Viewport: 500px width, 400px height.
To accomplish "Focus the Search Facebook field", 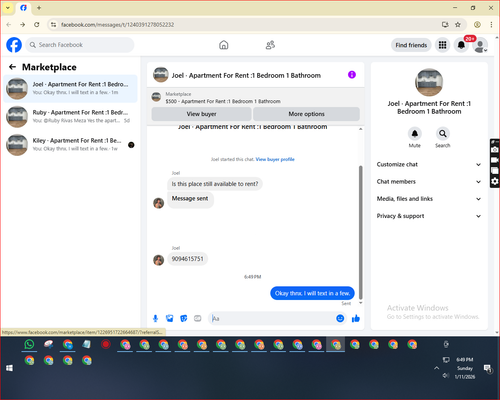I will pos(80,45).
